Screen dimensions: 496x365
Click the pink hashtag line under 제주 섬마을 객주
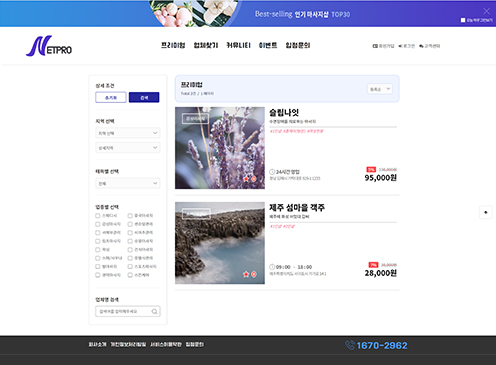(x=282, y=227)
